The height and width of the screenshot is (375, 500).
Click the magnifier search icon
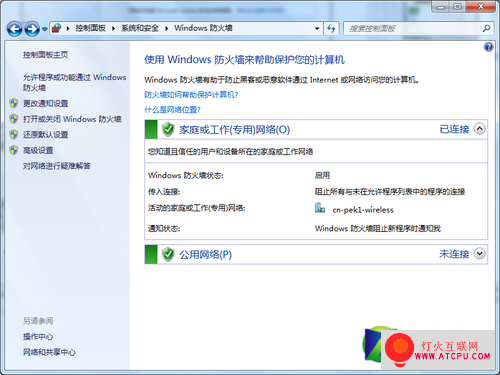click(x=486, y=29)
